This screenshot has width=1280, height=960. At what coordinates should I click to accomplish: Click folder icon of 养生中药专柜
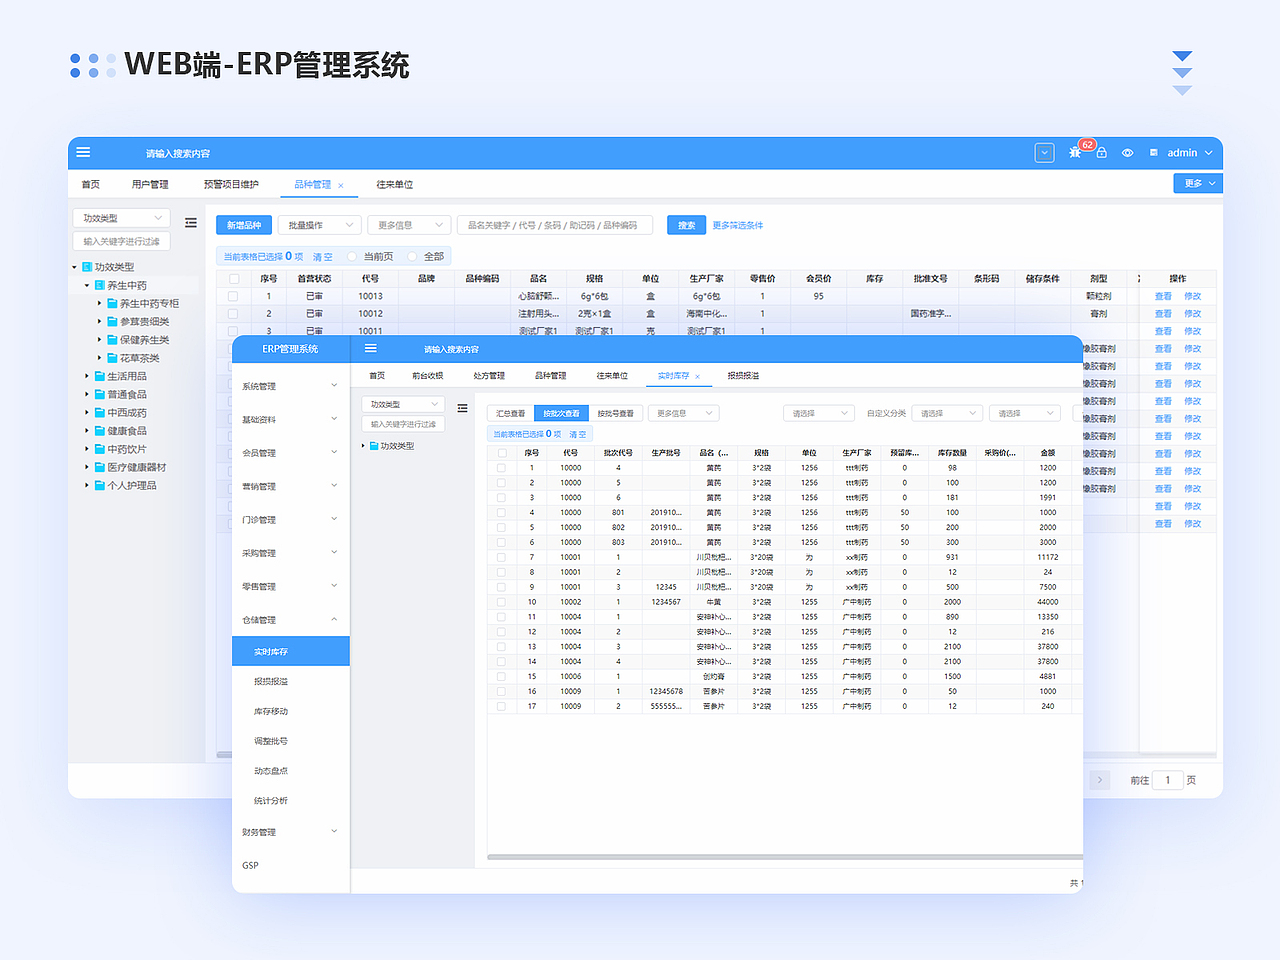[x=112, y=304]
